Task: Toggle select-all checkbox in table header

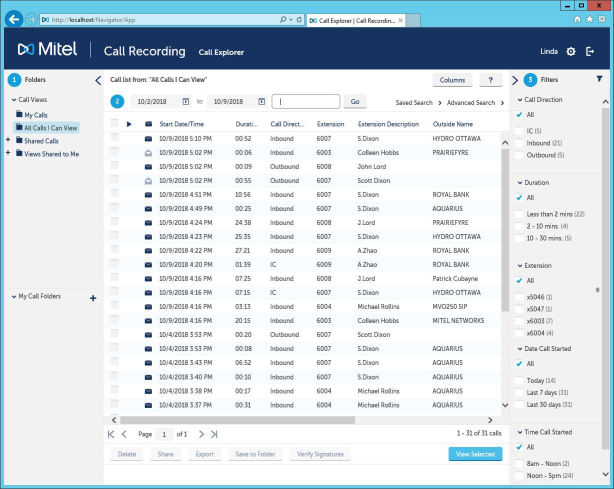Action: [114, 123]
